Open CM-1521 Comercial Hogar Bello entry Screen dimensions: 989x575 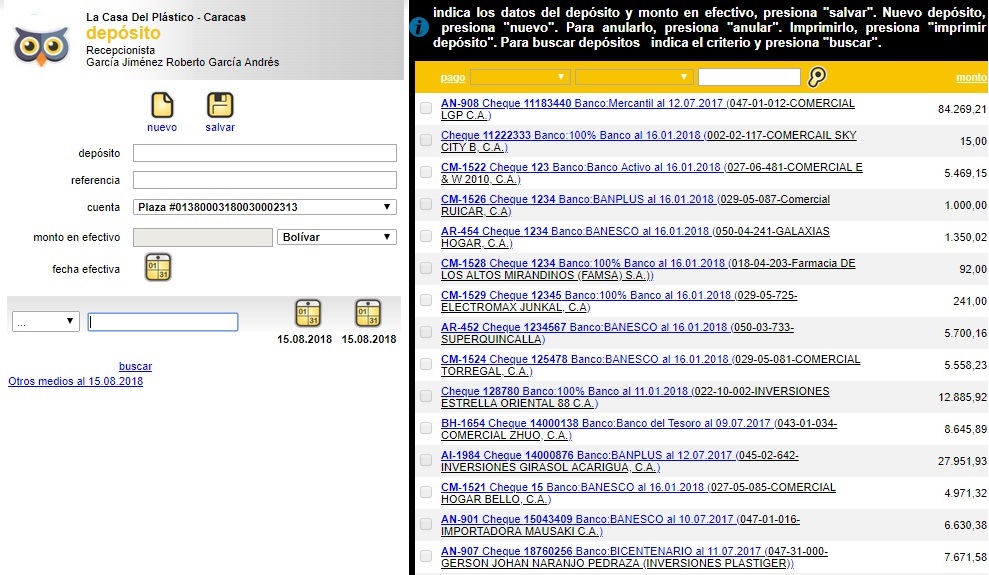pos(638,493)
